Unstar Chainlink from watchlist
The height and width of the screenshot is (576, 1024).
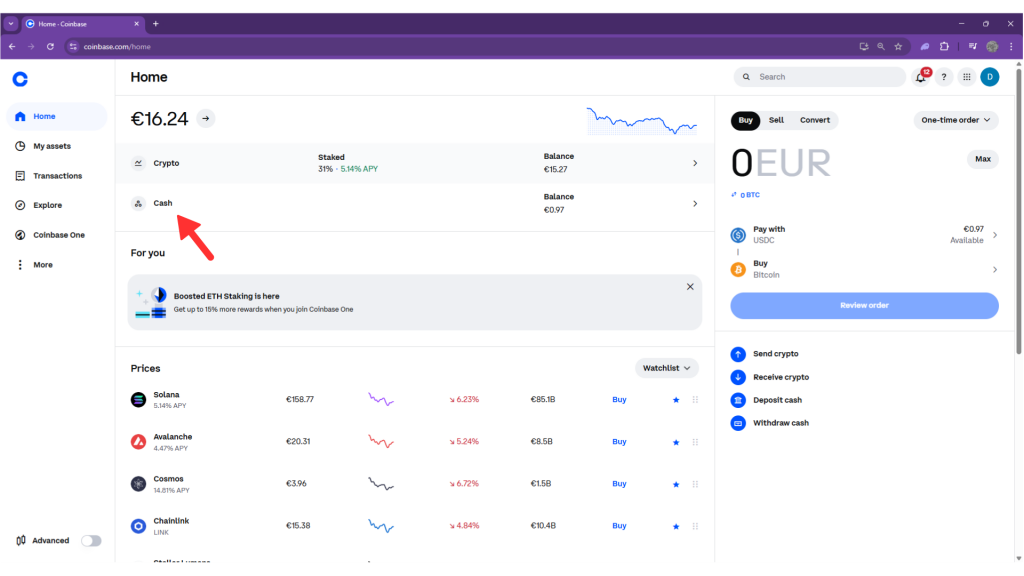coord(676,526)
